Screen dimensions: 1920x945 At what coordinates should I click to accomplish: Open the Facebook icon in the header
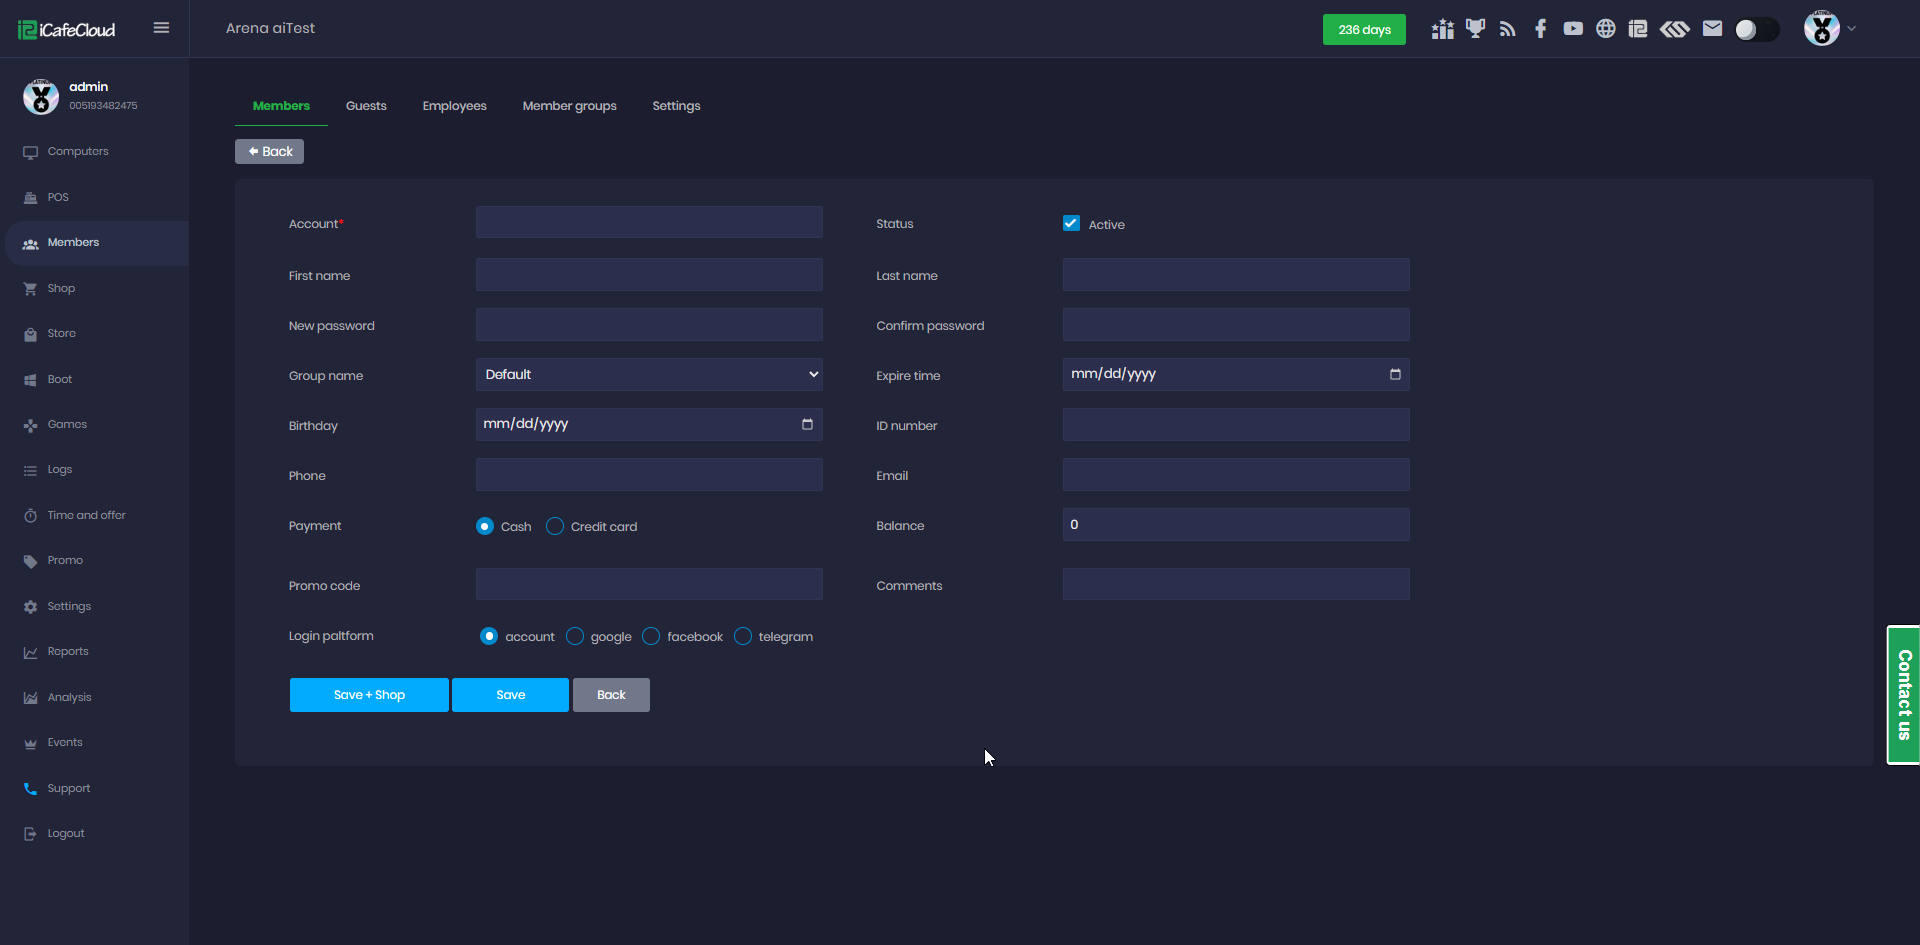pos(1540,29)
